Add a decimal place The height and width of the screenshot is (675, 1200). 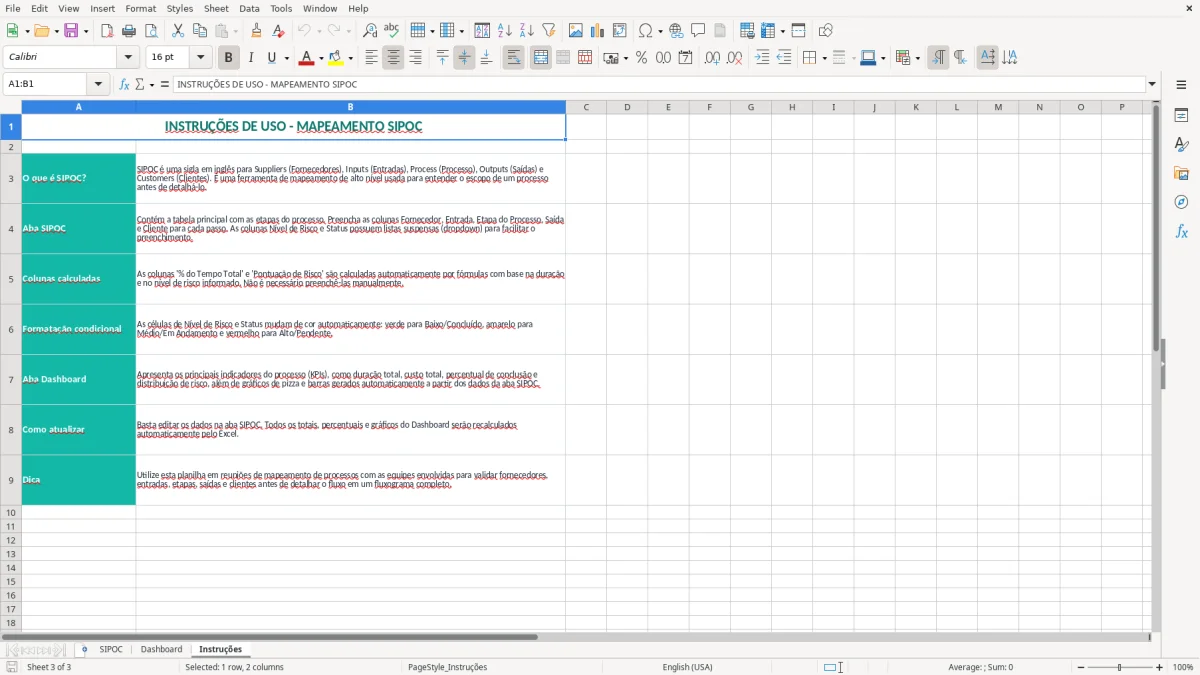[x=712, y=58]
